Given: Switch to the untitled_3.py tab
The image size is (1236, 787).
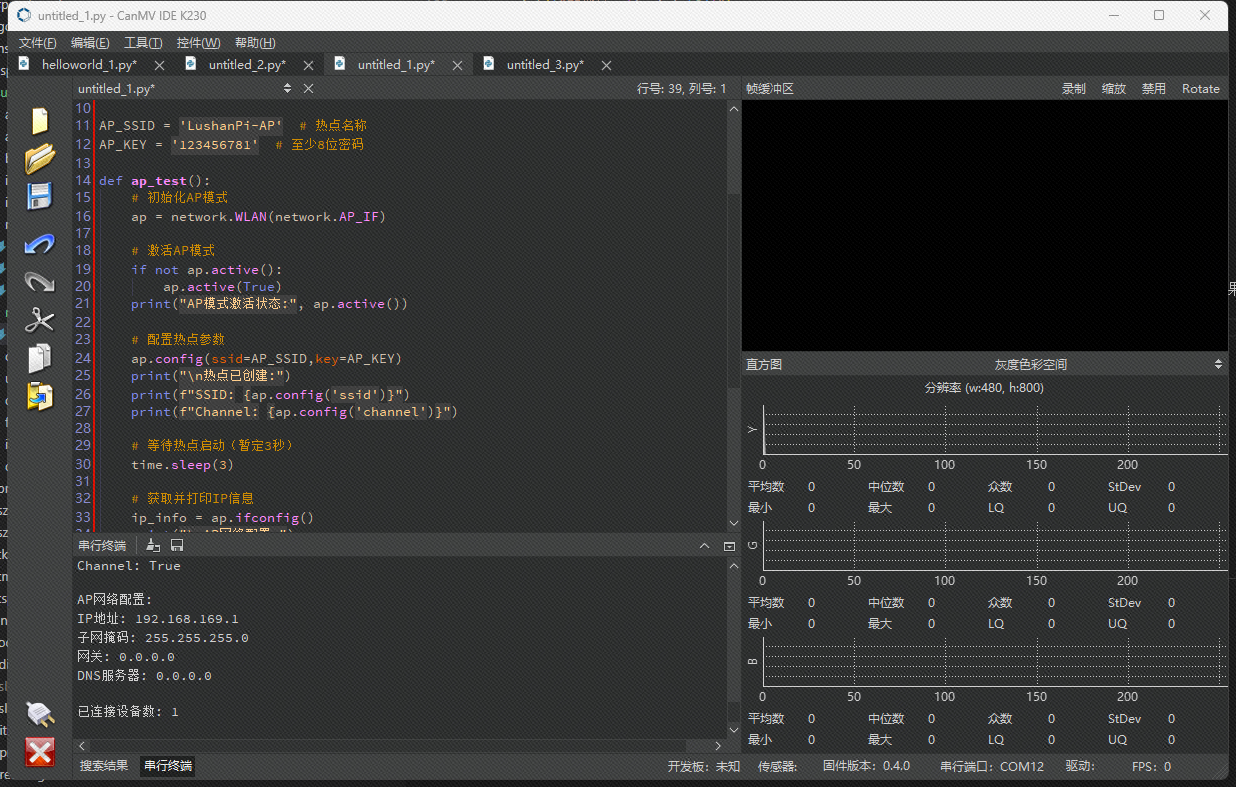Looking at the screenshot, I should point(545,65).
